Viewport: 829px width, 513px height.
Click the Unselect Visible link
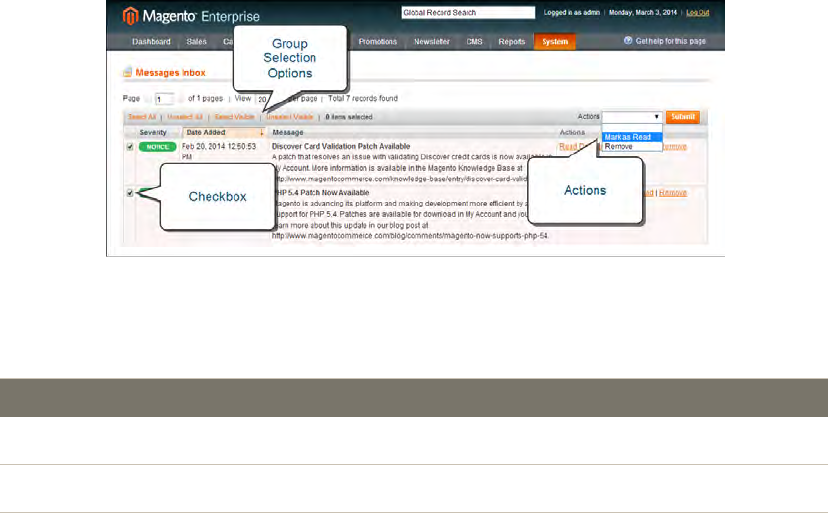pyautogui.click(x=290, y=117)
